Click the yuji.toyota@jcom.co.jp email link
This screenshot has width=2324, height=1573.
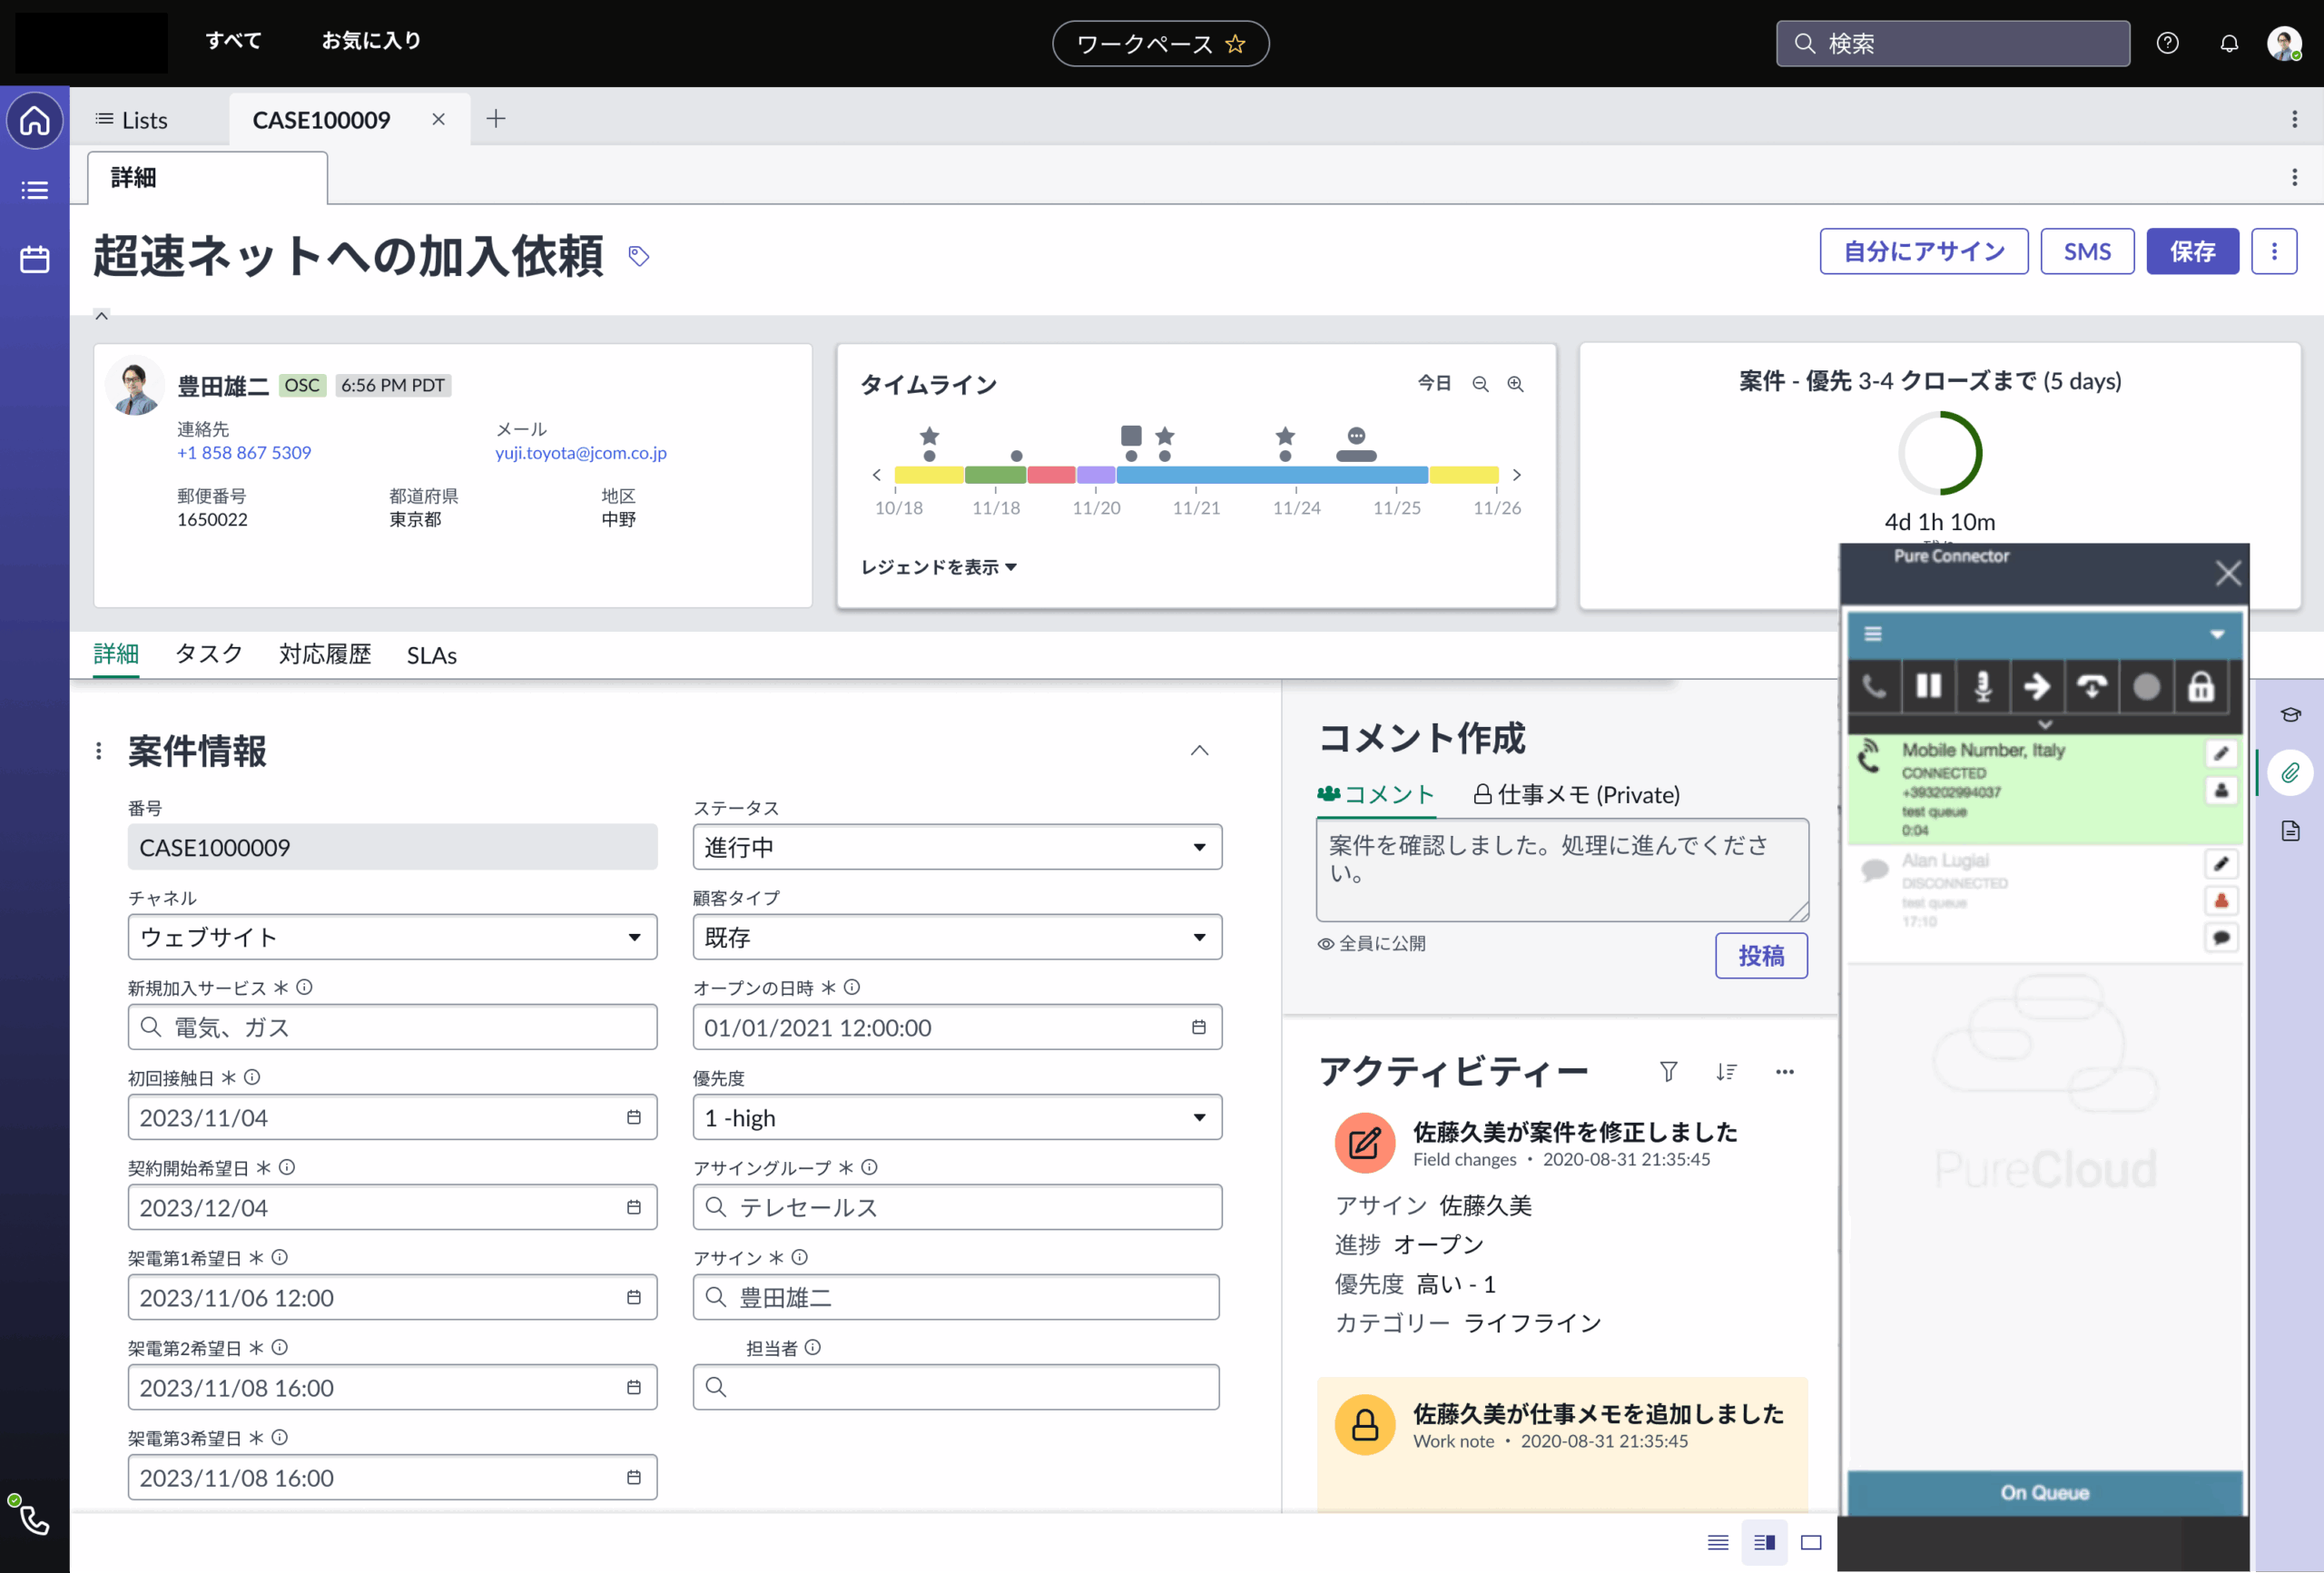580,453
